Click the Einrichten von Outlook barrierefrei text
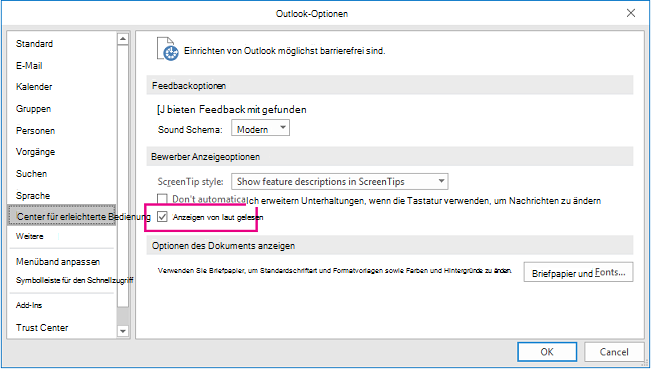 (284, 51)
